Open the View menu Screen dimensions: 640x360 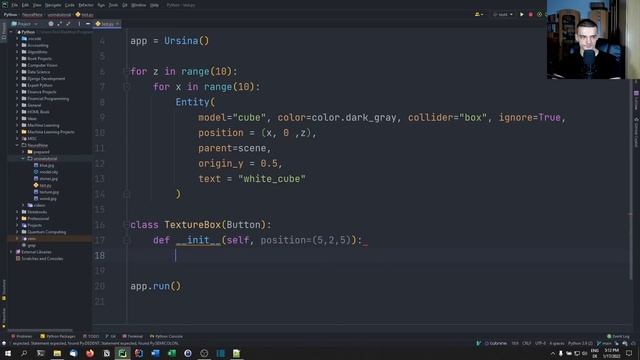point(37,5)
